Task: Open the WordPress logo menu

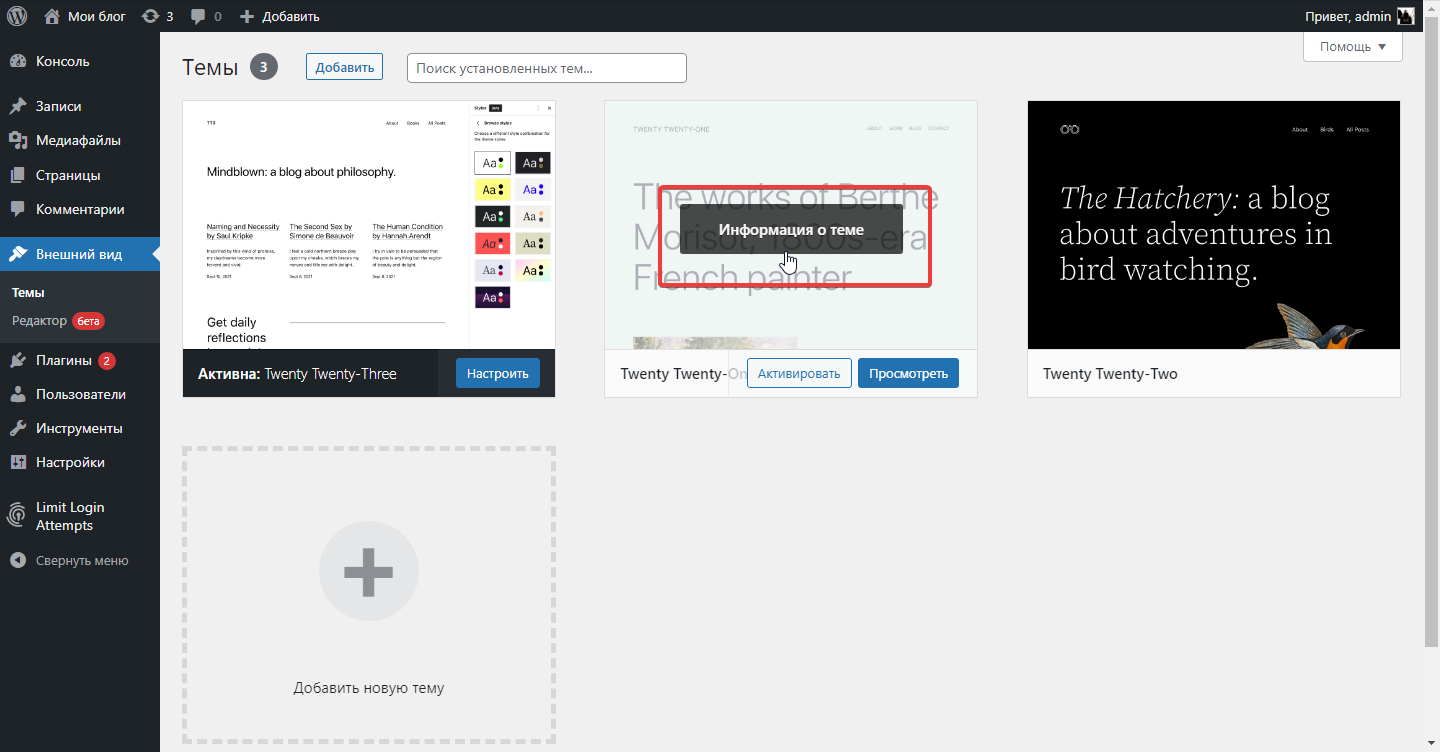Action: click(x=18, y=16)
